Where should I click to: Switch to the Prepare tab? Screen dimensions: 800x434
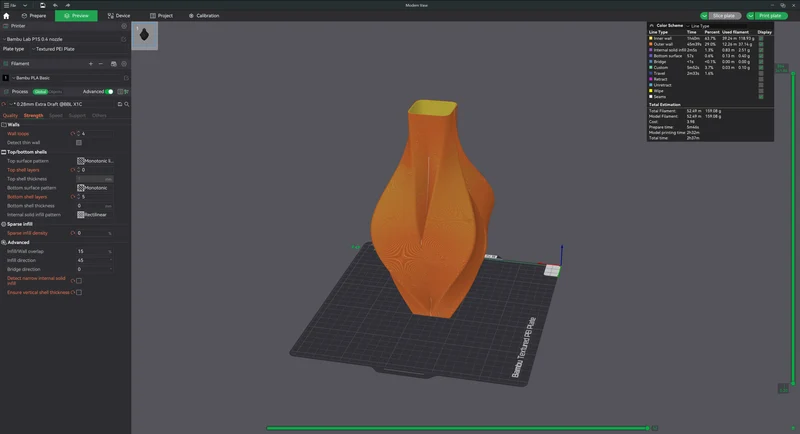pos(34,16)
